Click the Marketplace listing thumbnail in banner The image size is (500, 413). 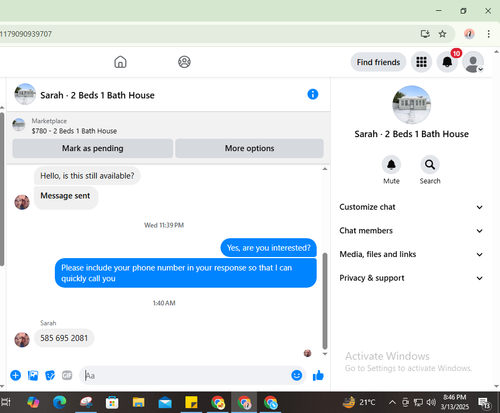19,125
